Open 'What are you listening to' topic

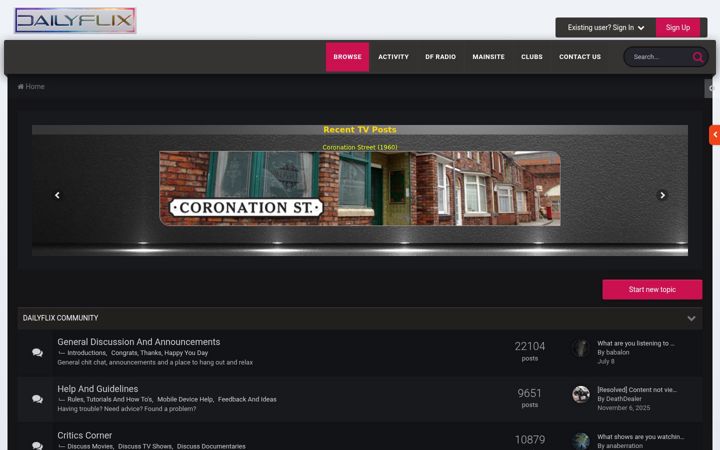coord(636,343)
